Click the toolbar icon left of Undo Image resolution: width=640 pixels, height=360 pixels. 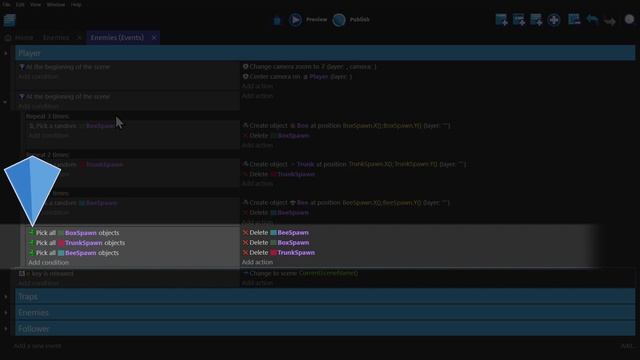tap(574, 19)
